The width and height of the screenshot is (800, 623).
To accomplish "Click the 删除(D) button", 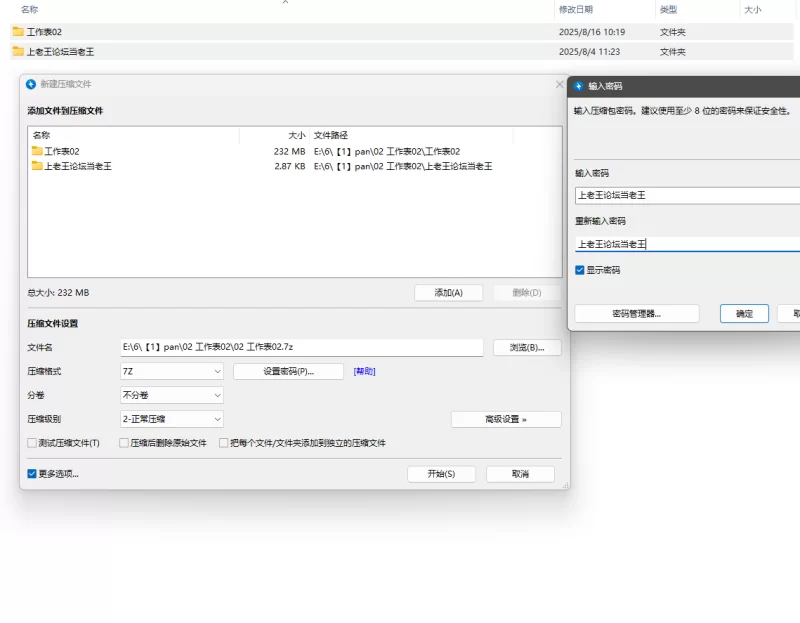I will point(527,293).
